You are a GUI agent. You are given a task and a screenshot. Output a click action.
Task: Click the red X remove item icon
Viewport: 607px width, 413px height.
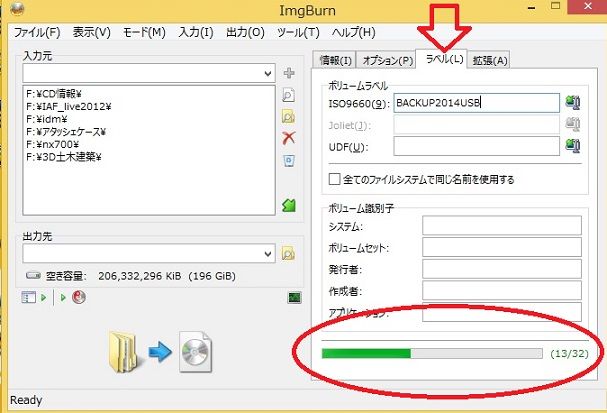289,138
